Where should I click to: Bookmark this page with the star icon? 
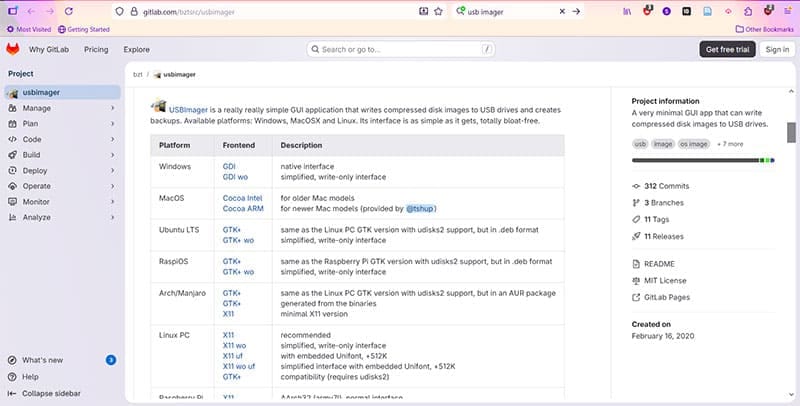(x=438, y=11)
